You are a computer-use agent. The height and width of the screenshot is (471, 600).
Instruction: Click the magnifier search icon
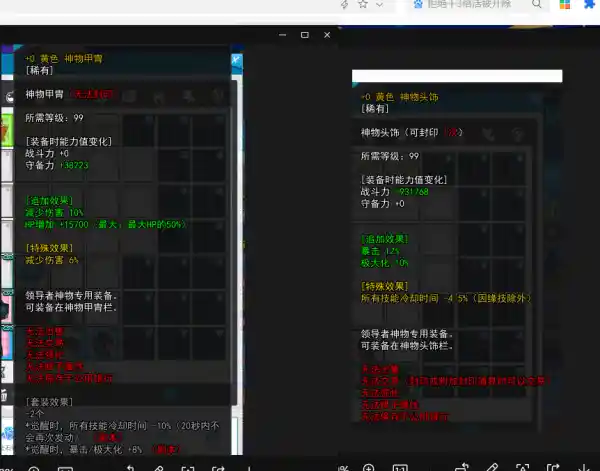[x=537, y=4]
